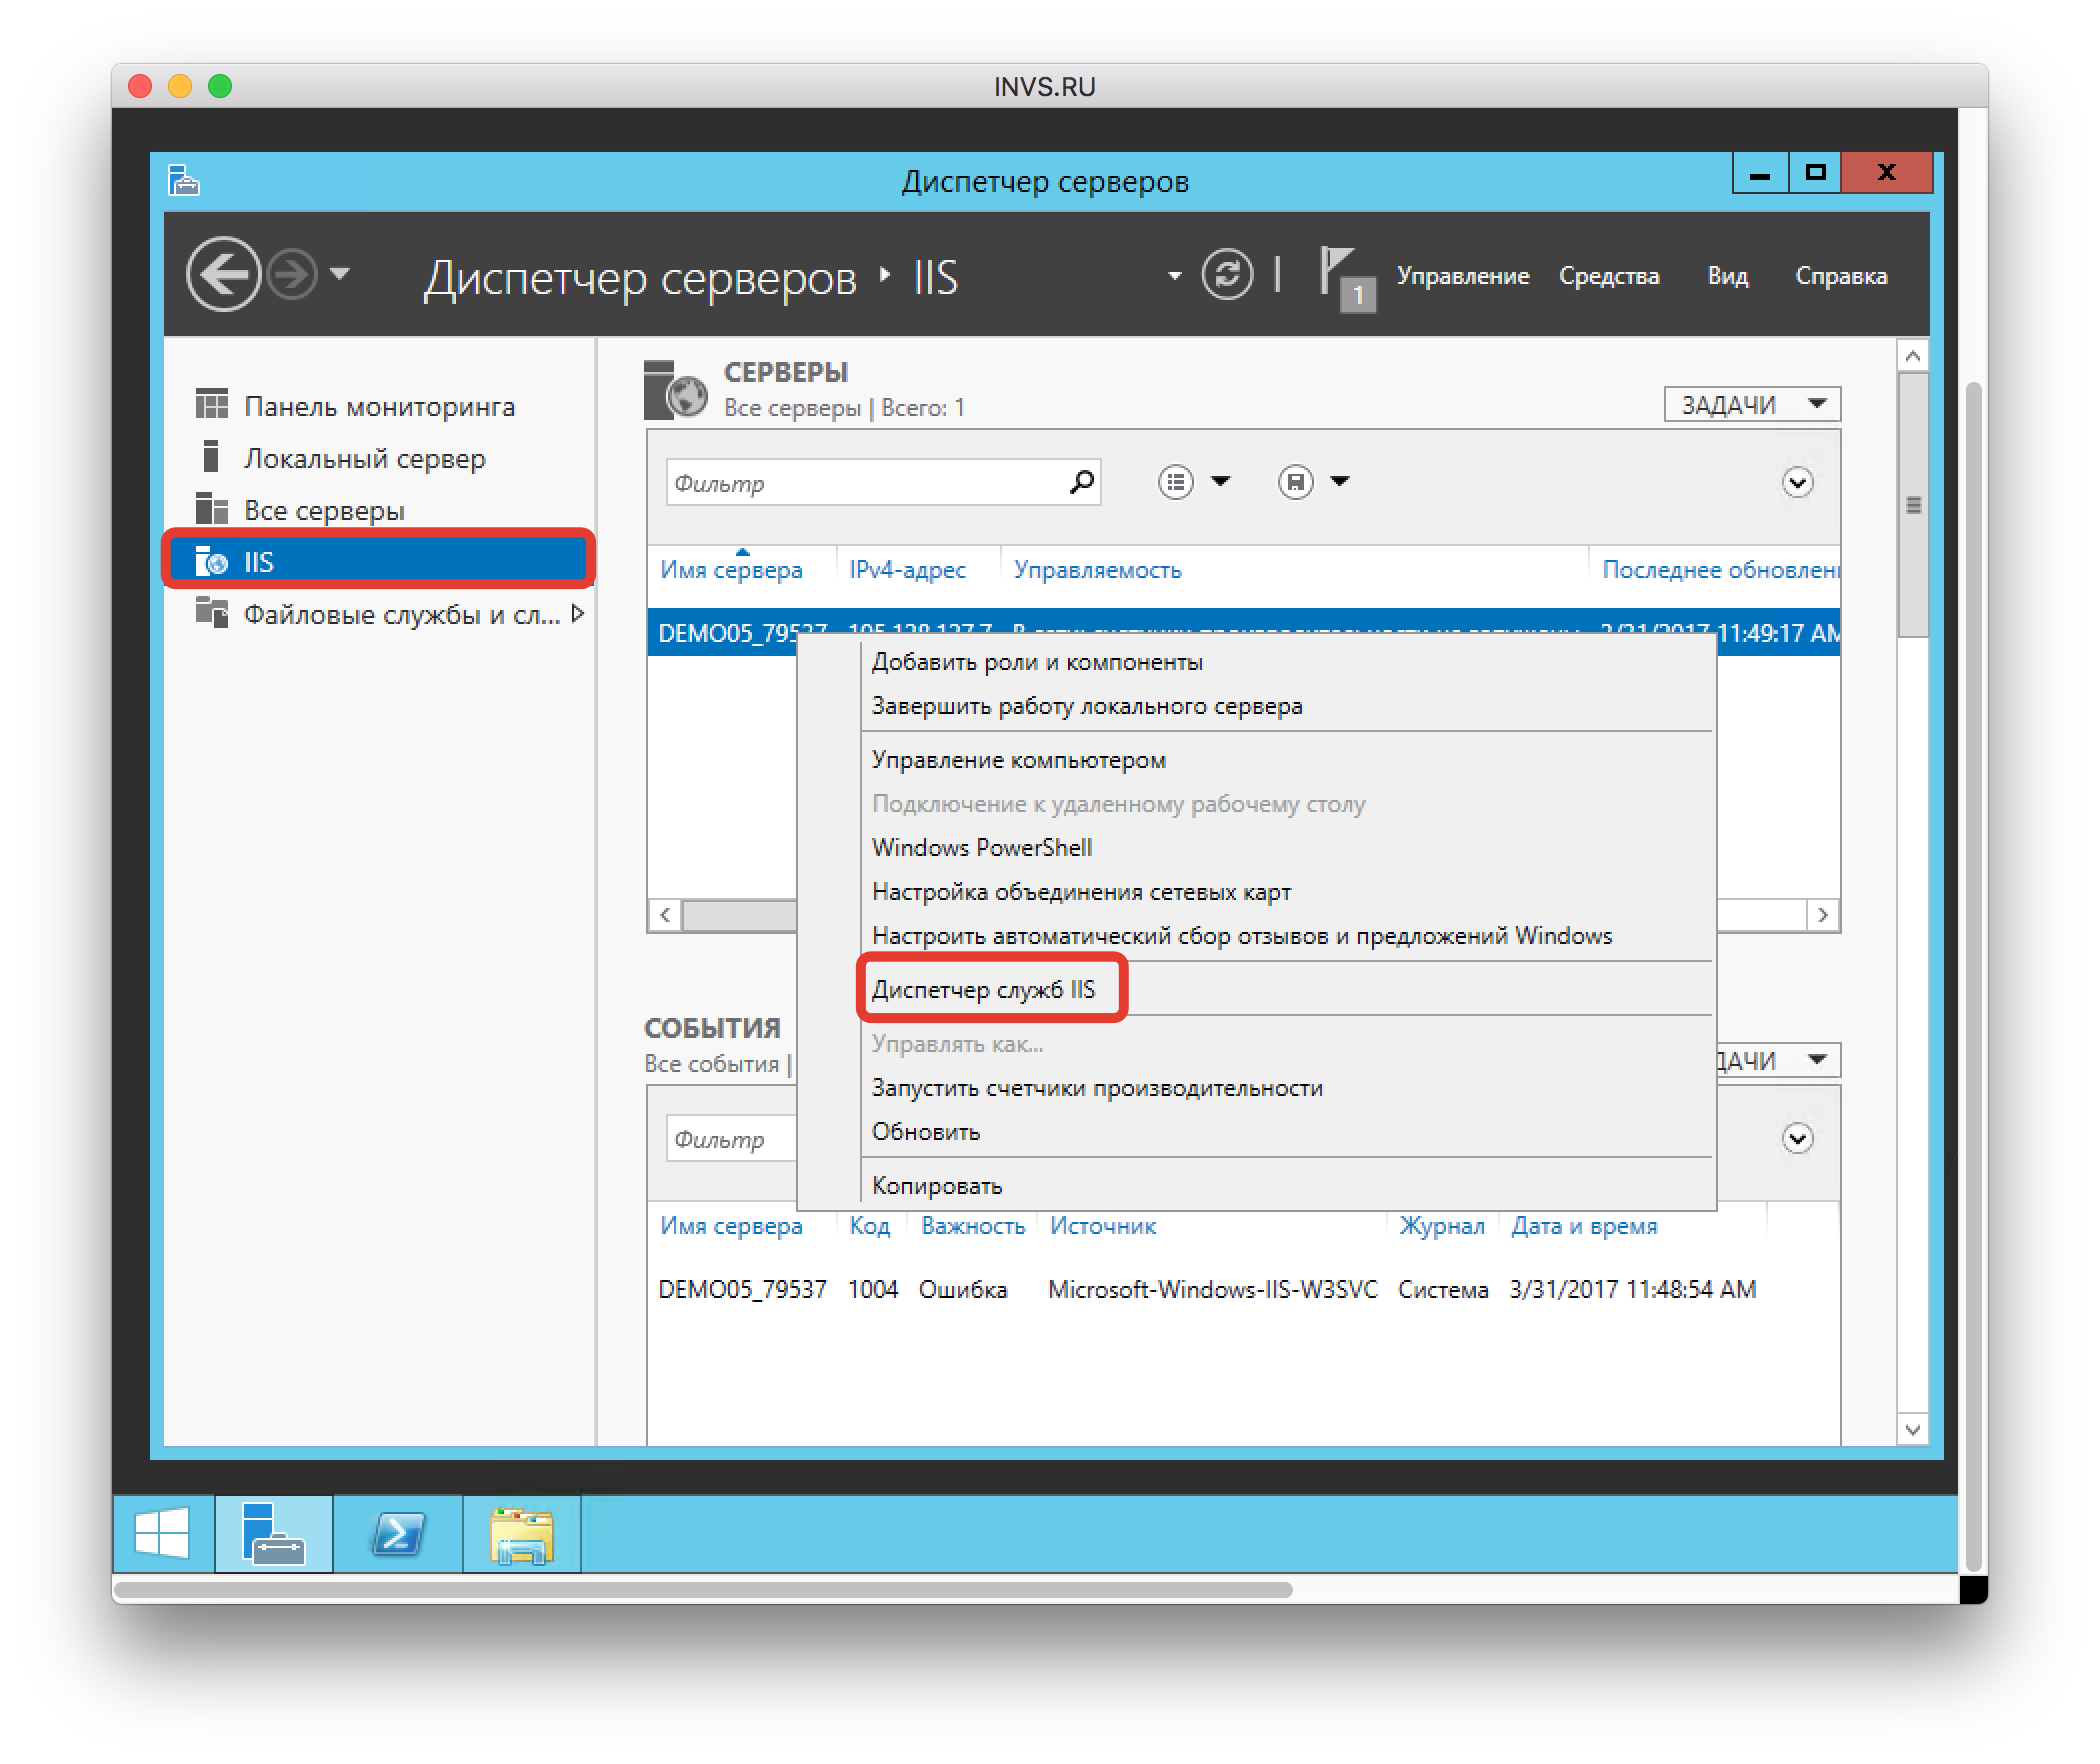Click the vertical scrollbar thumb

[1912, 505]
